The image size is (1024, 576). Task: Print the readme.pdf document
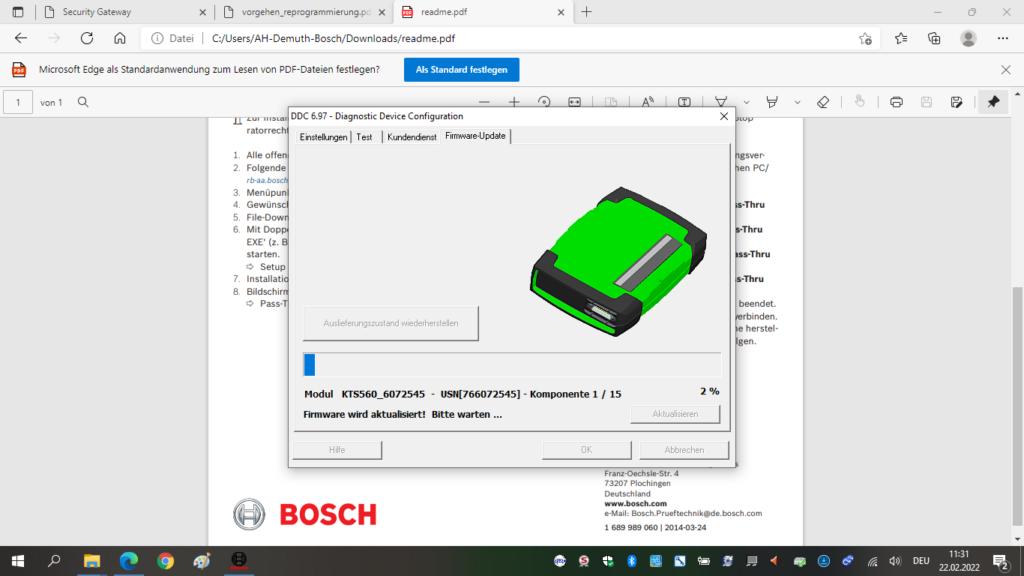(896, 103)
